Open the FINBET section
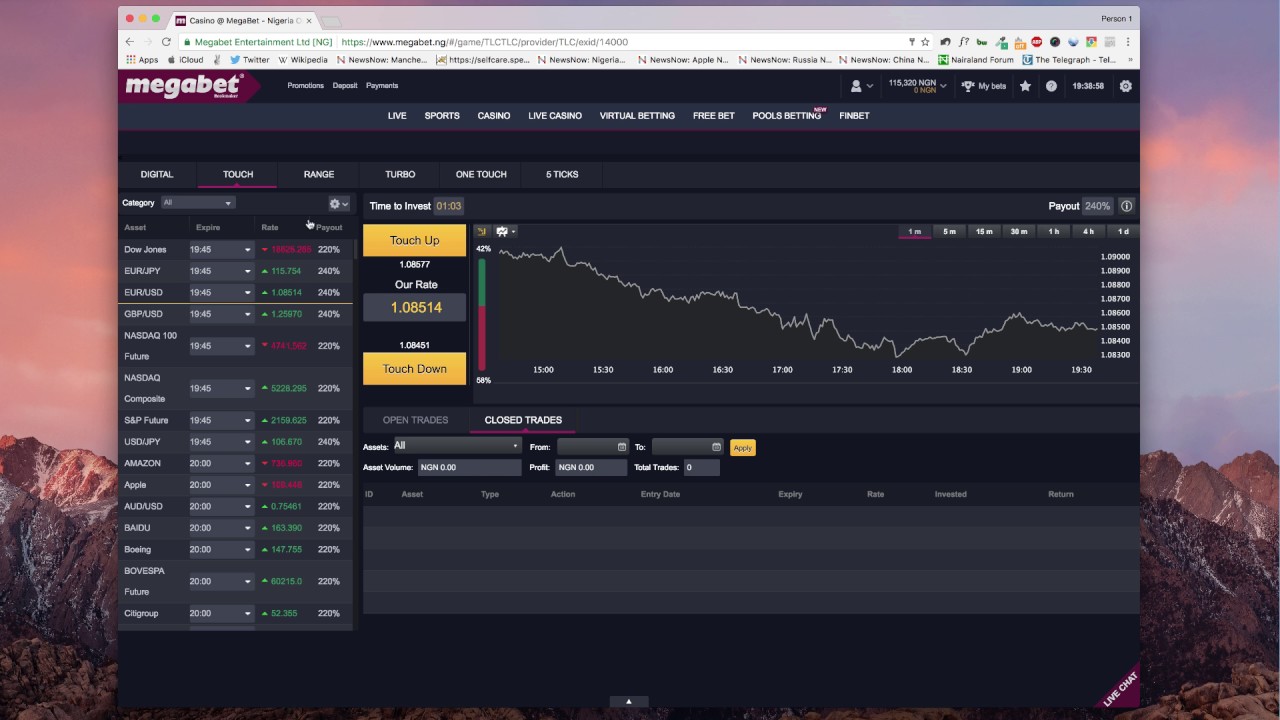This screenshot has height=720, width=1280. click(x=854, y=116)
